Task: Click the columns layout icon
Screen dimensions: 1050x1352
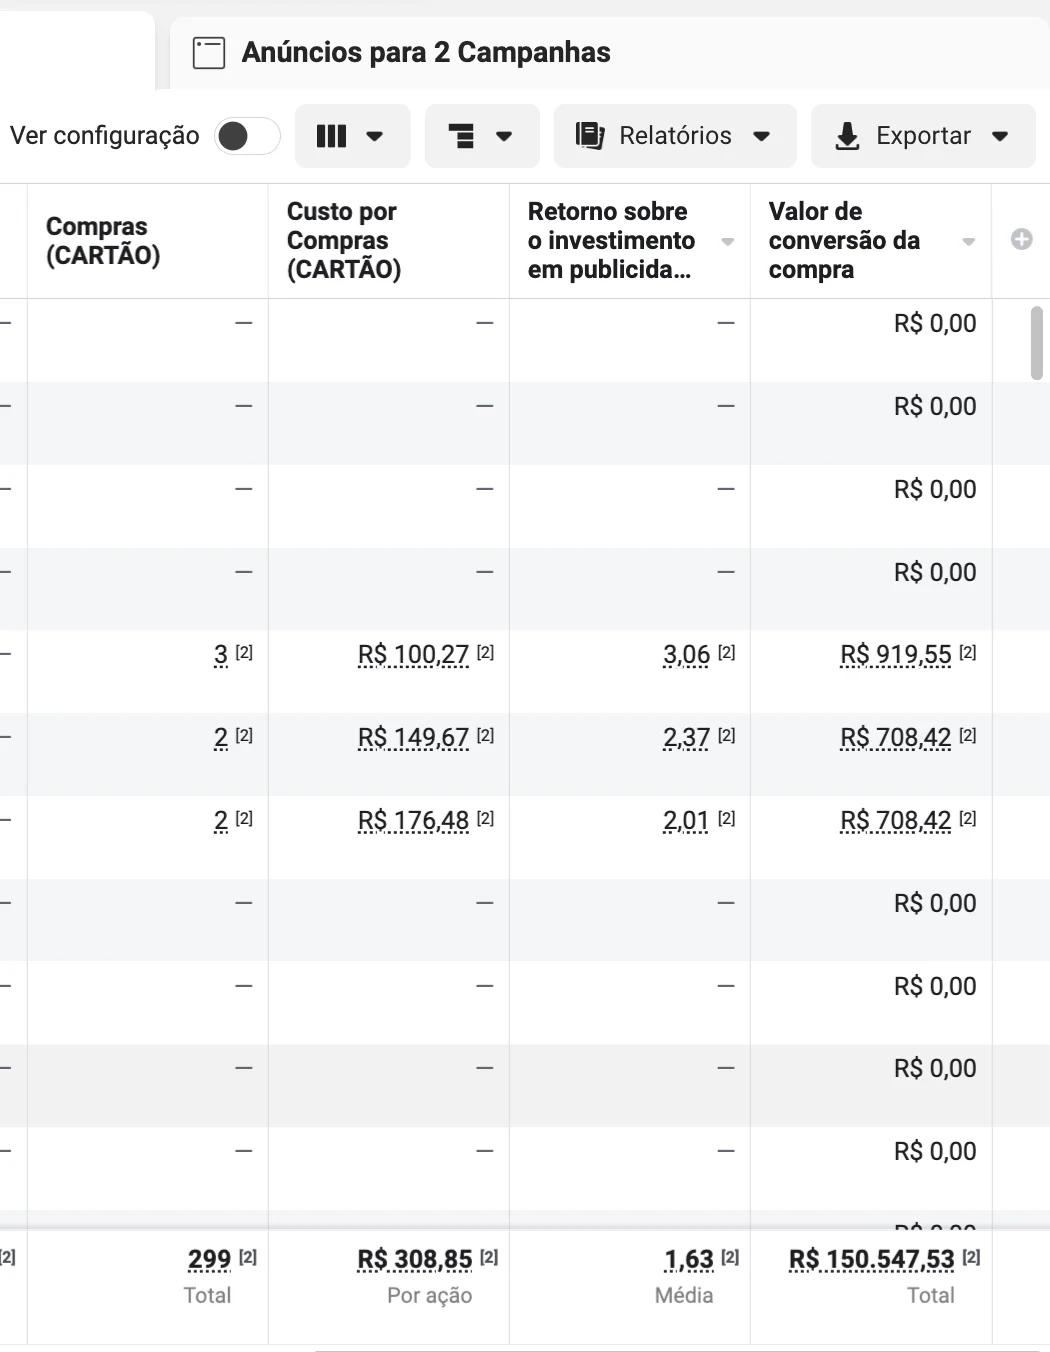Action: coord(332,136)
